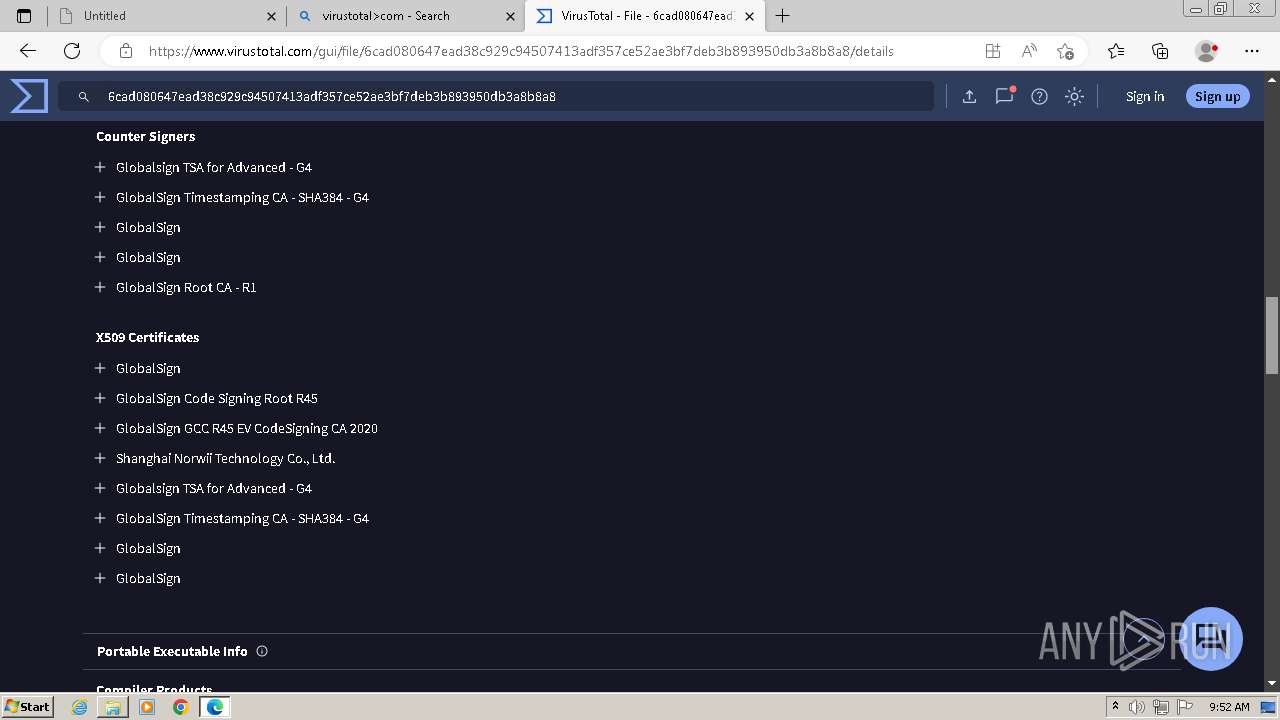Click the taskbar clock 9:52 AM
The width and height of the screenshot is (1280, 720).
pyautogui.click(x=1229, y=707)
